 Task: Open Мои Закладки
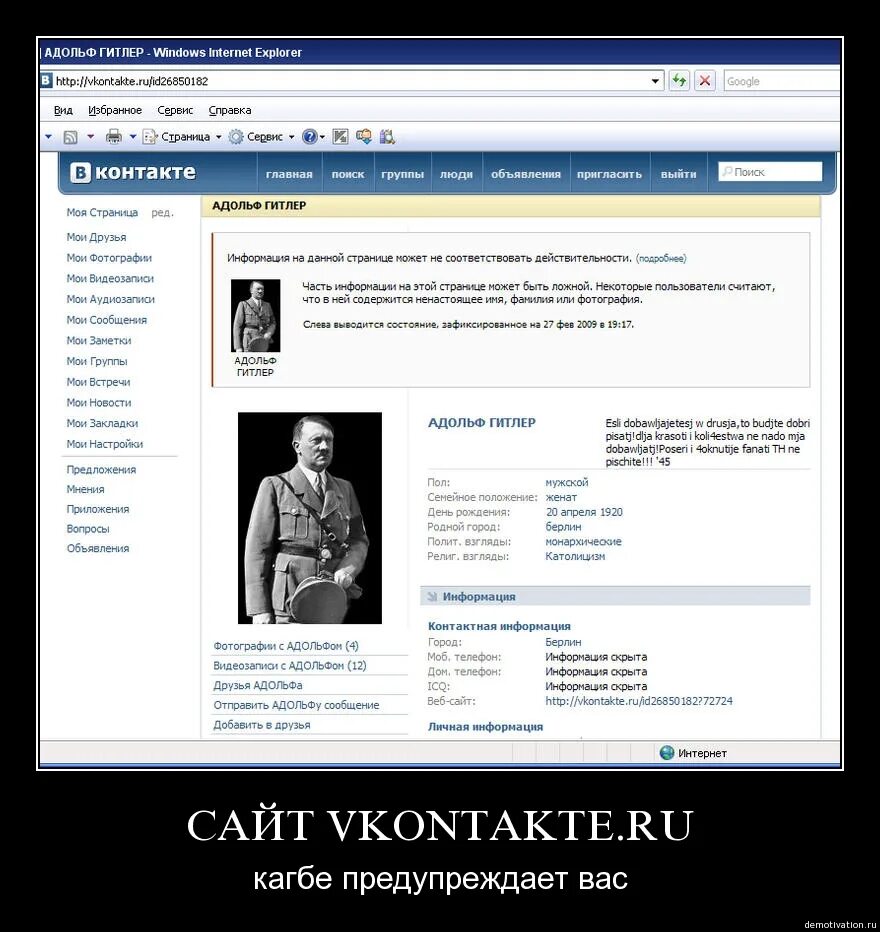(102, 423)
